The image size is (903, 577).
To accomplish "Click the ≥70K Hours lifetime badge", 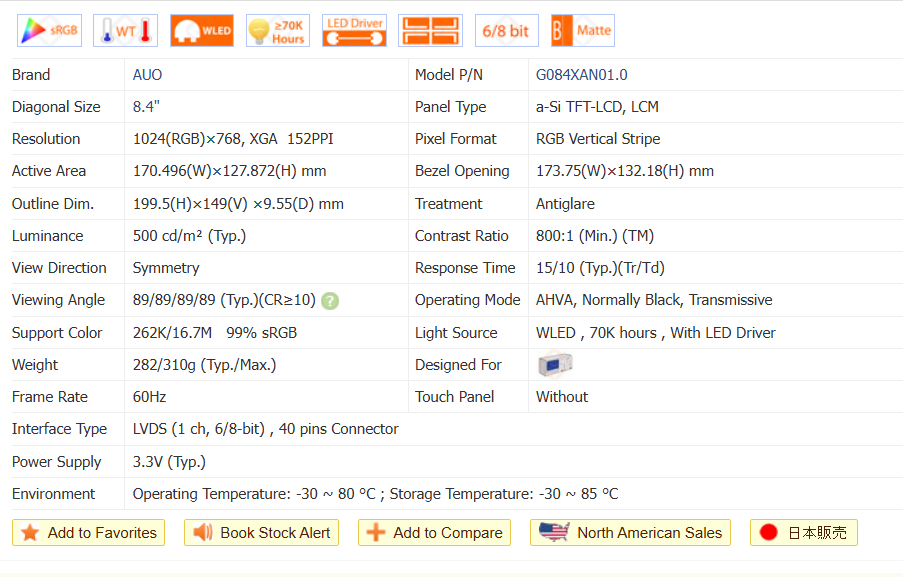I will point(277,31).
